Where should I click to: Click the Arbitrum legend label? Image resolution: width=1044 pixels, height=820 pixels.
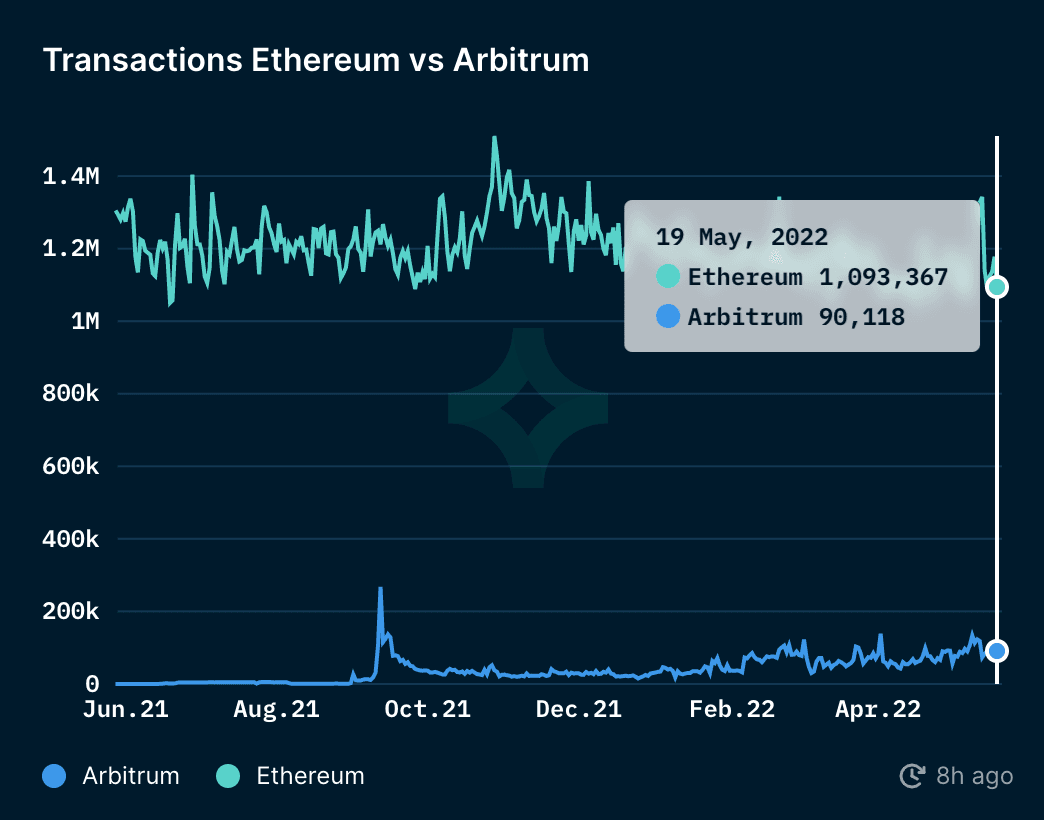pos(131,776)
